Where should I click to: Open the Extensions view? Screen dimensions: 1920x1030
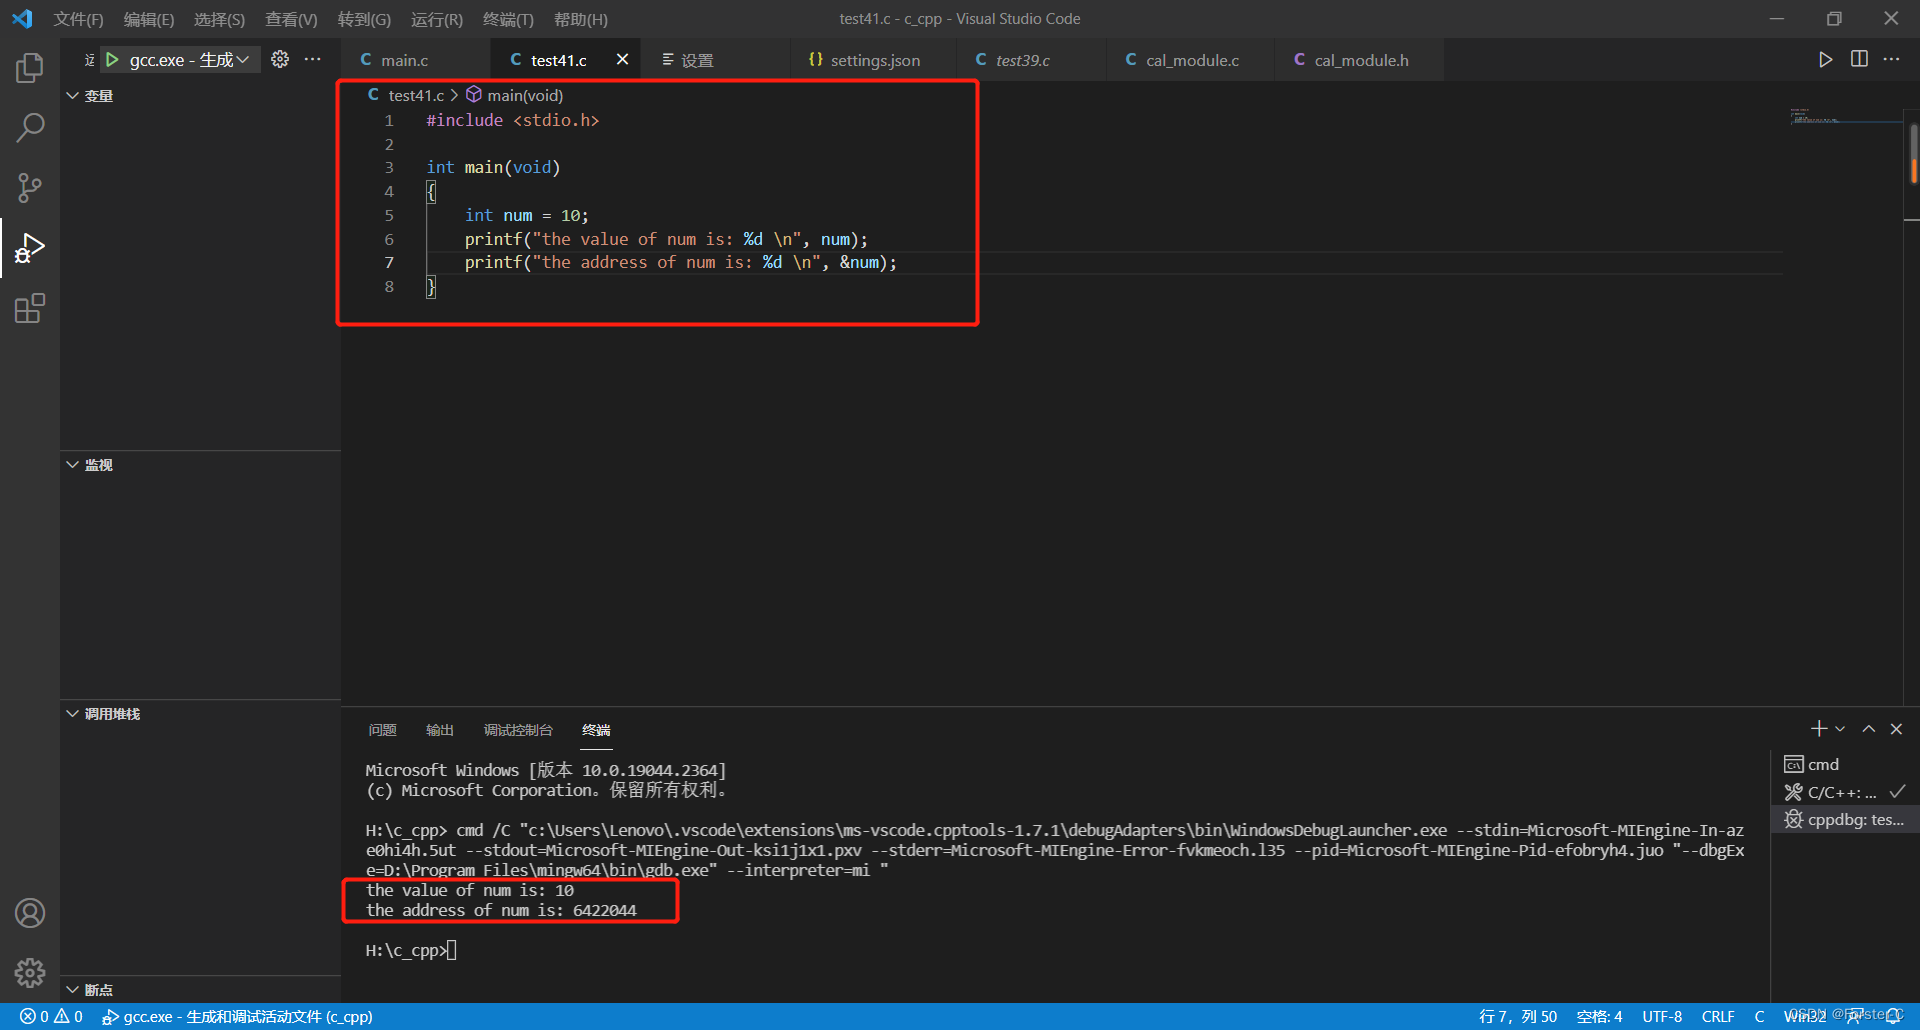tap(30, 308)
